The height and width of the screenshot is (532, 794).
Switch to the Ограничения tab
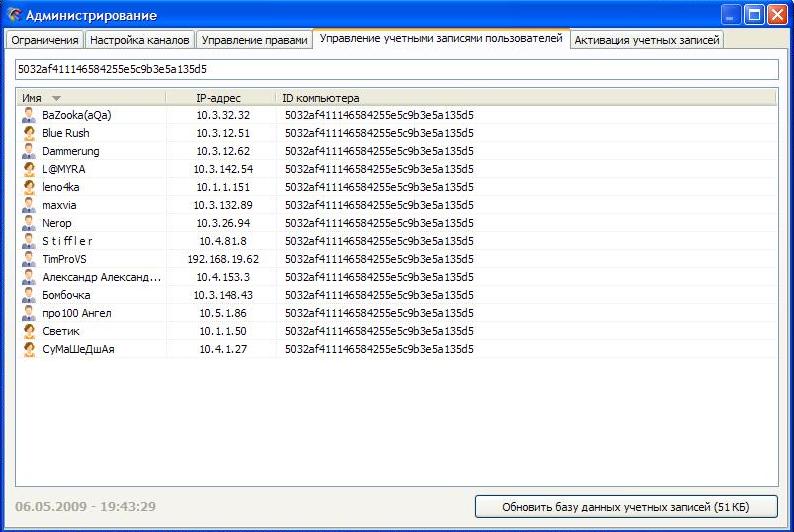click(x=44, y=40)
